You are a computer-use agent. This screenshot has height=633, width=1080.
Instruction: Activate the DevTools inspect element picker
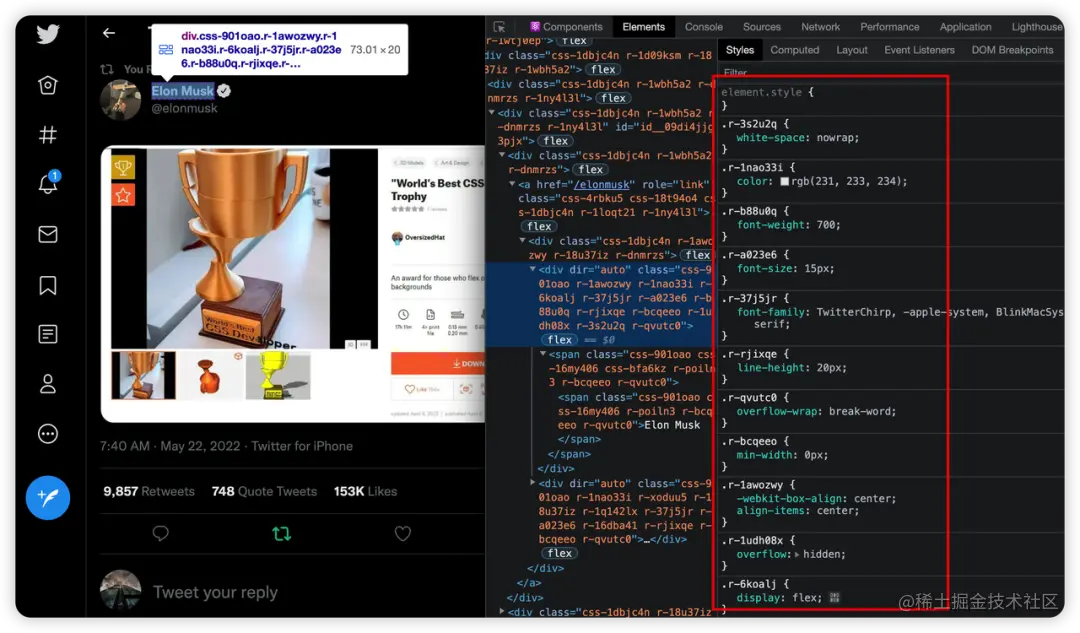(498, 26)
